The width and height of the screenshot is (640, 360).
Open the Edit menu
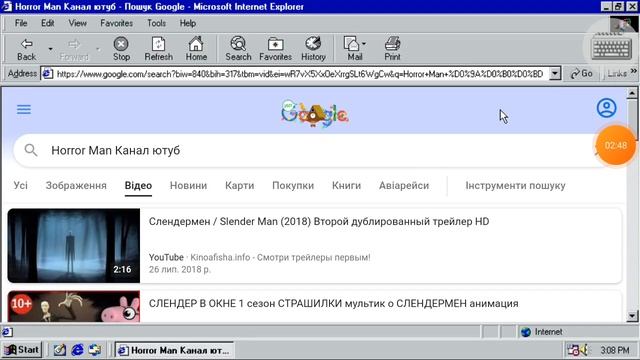click(x=47, y=23)
